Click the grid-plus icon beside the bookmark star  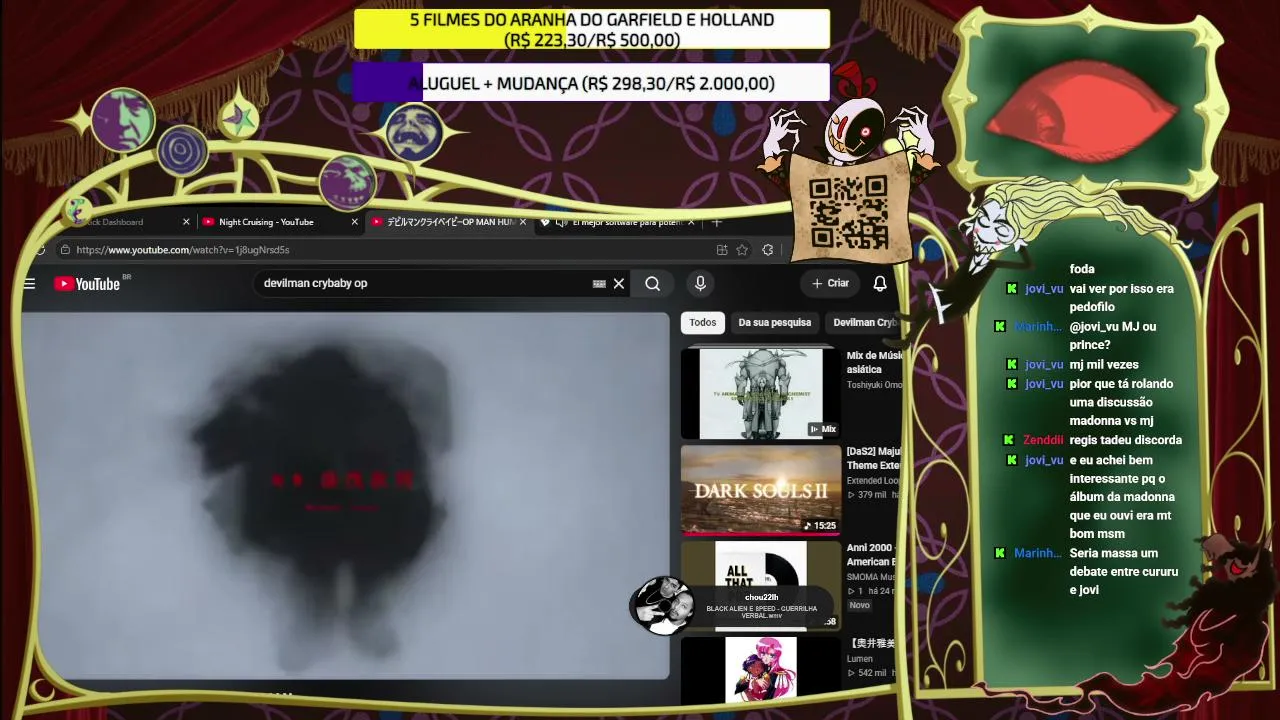coord(722,250)
